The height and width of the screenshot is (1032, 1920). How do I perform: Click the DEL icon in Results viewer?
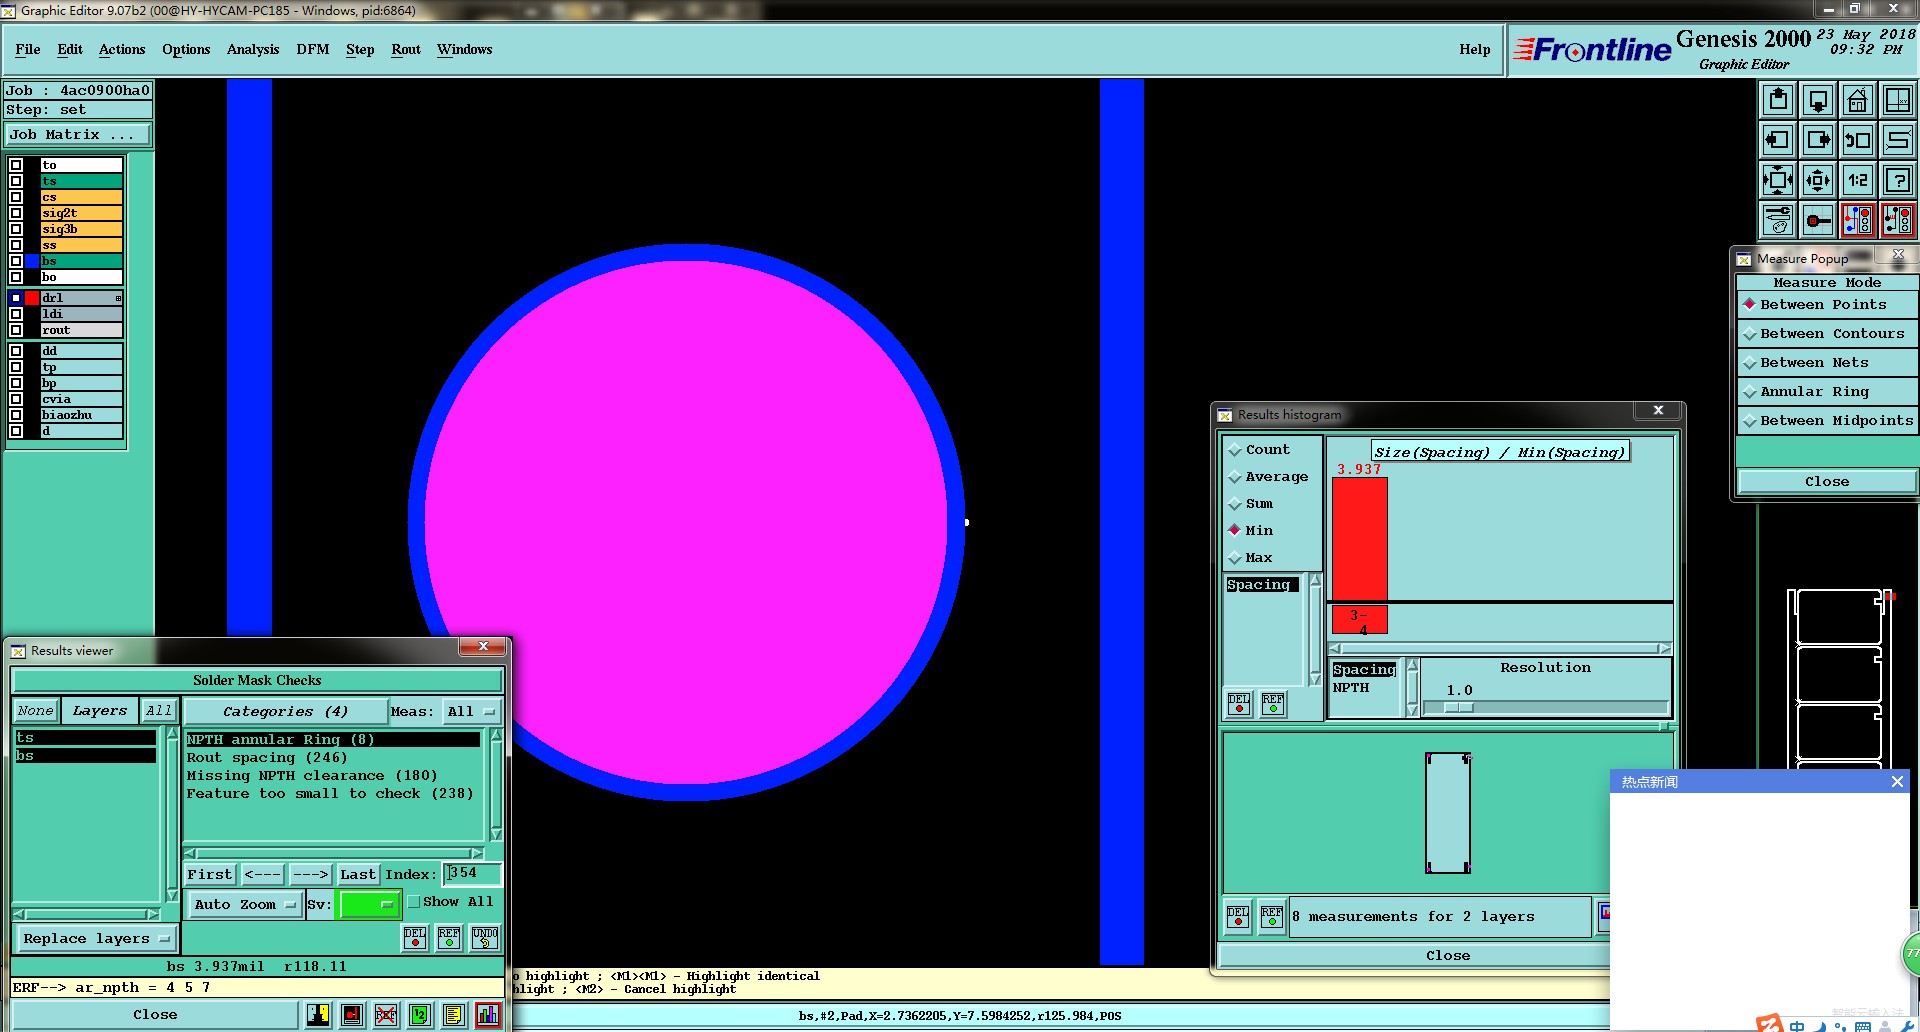415,937
